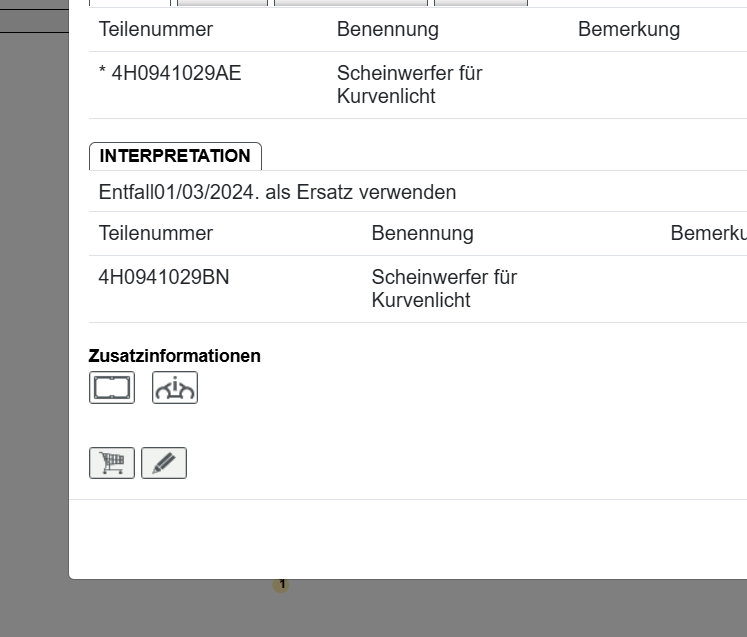This screenshot has height=637, width=747.
Task: Click the cut-off Bemerkung header in Interpretation table
Action: coord(708,233)
